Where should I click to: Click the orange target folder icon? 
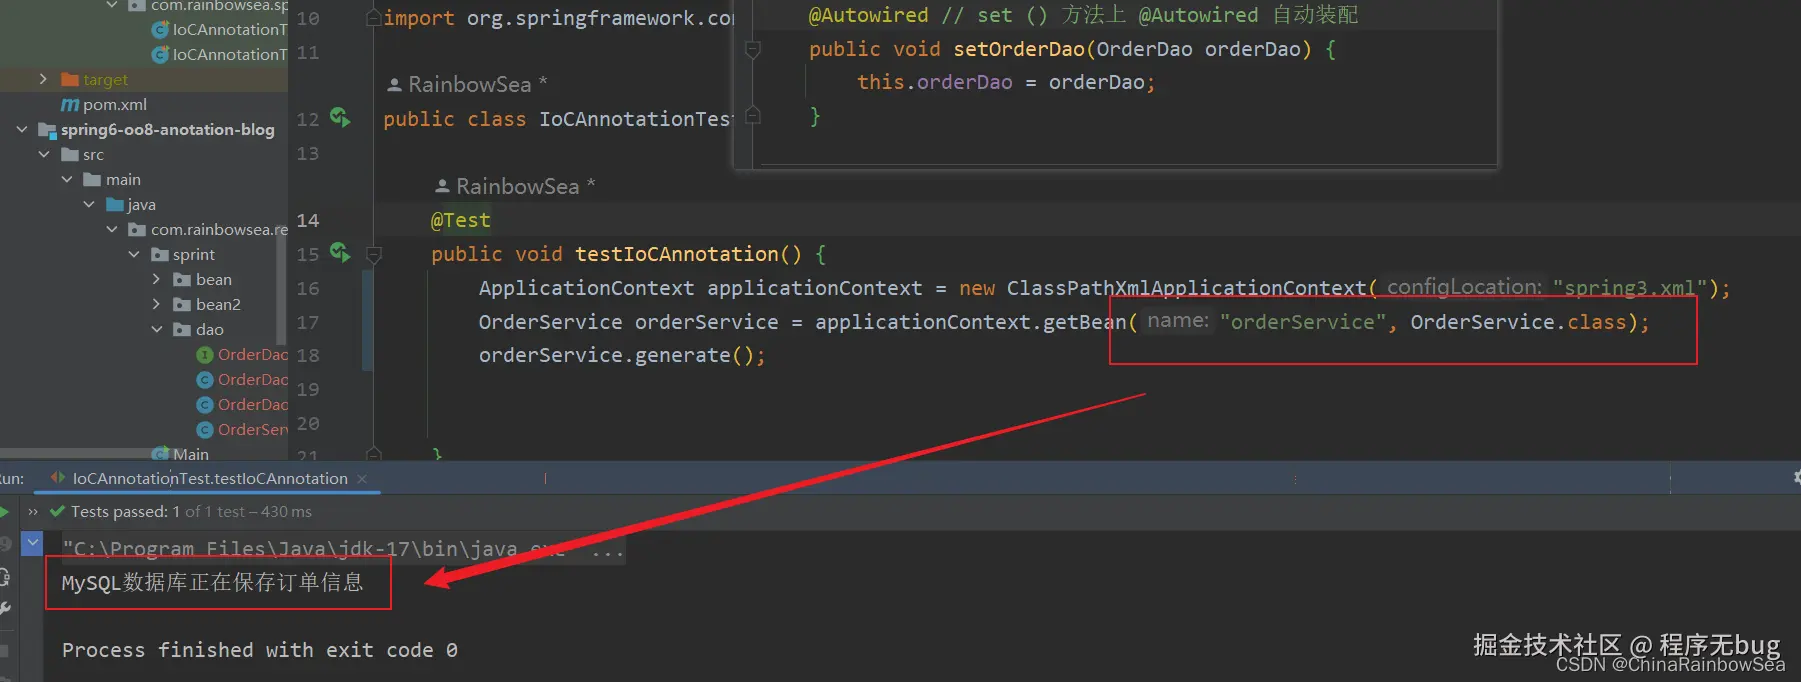pos(70,80)
